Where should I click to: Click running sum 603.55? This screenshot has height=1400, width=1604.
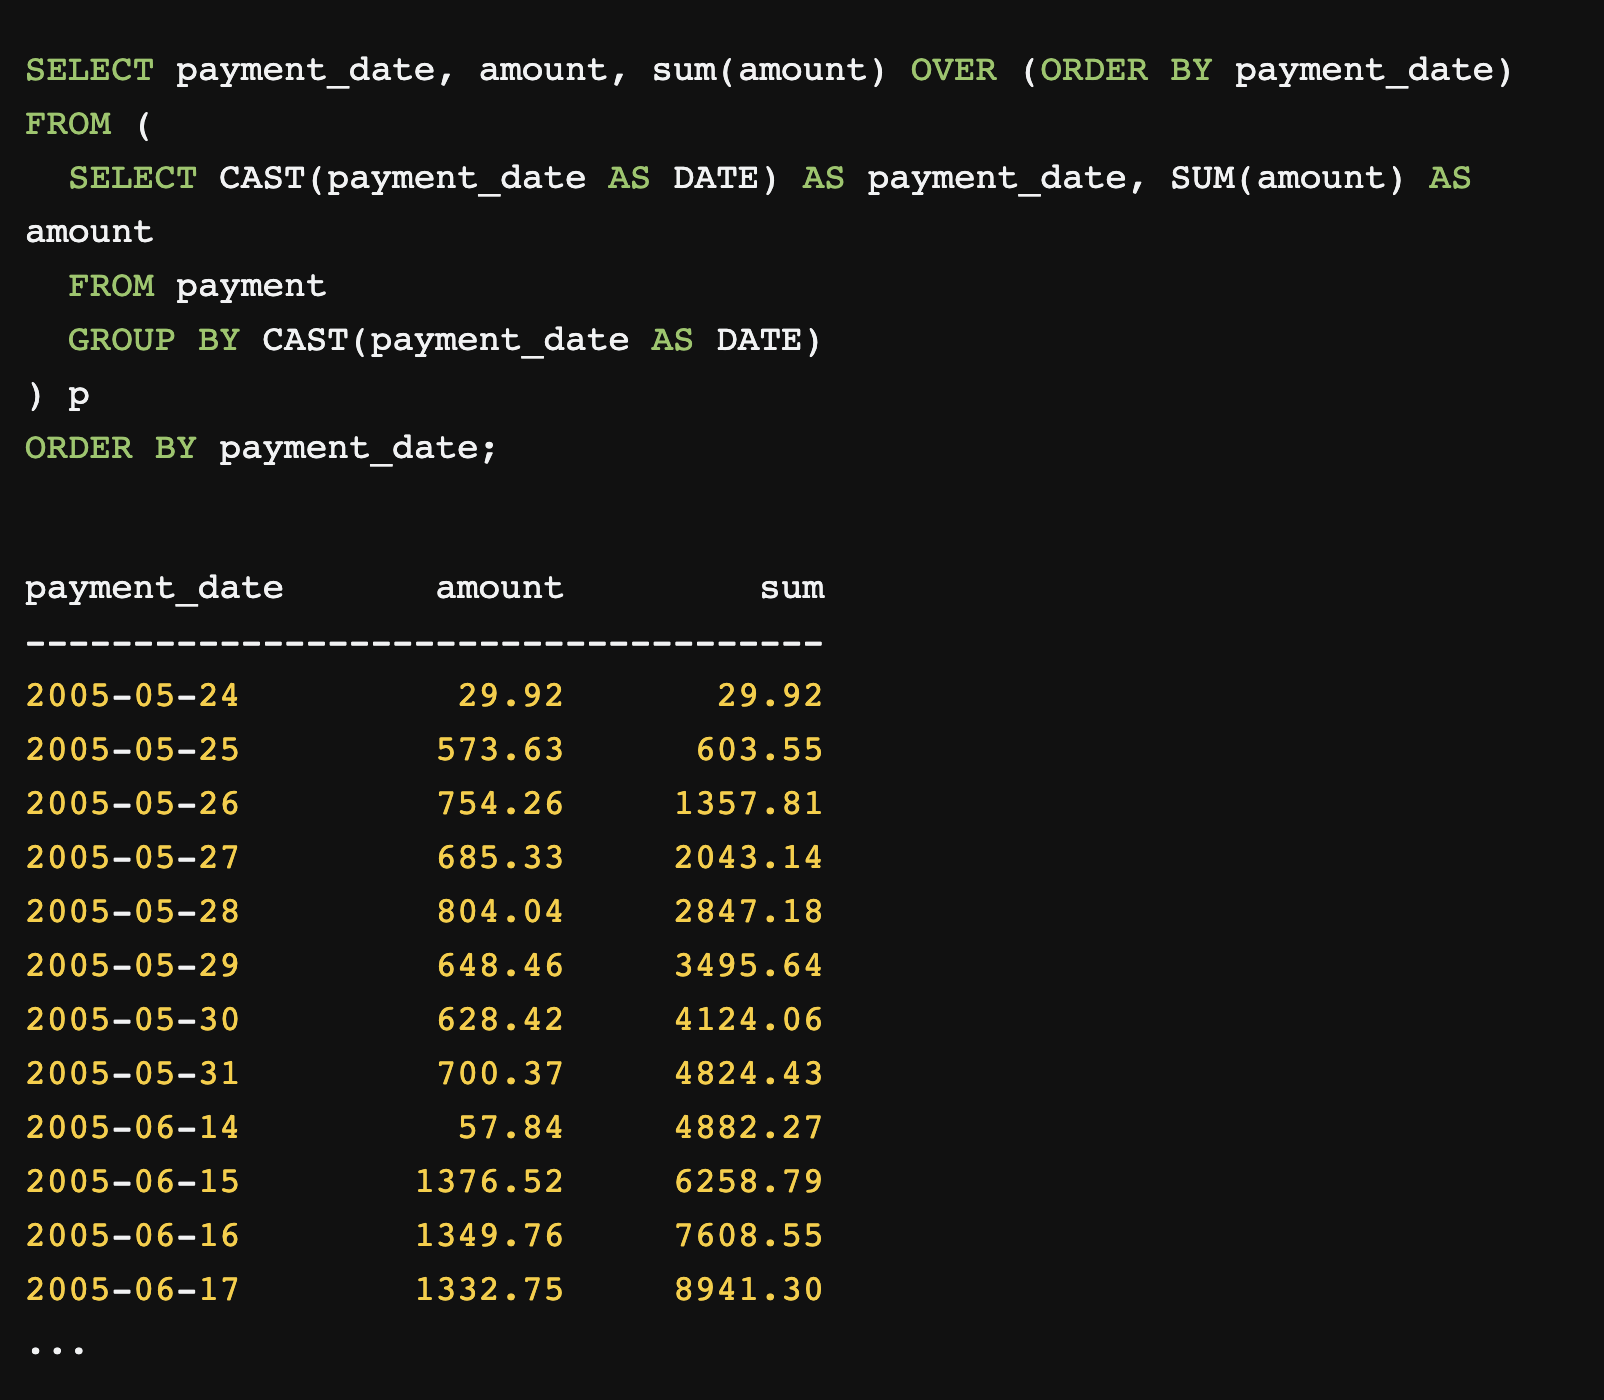point(760,749)
